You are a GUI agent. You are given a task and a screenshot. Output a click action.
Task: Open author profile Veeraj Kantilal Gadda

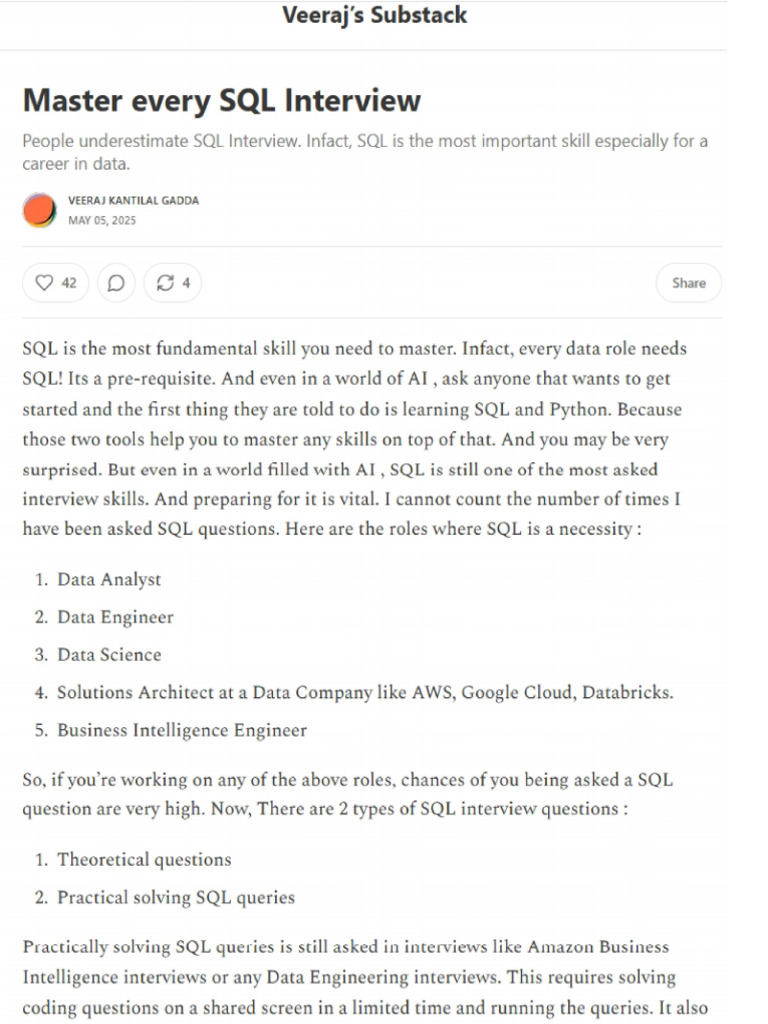[133, 201]
